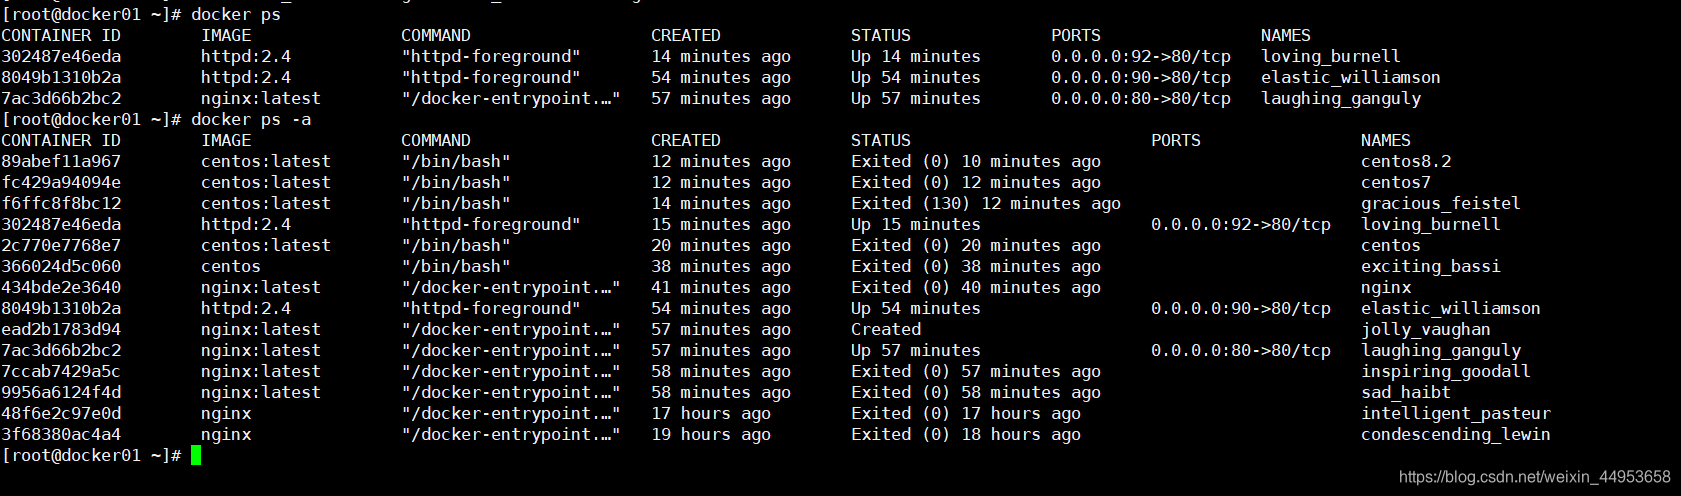The height and width of the screenshot is (496, 1681).
Task: Click the "/bin/bash" command of 89abef11a967
Action: [x=456, y=161]
